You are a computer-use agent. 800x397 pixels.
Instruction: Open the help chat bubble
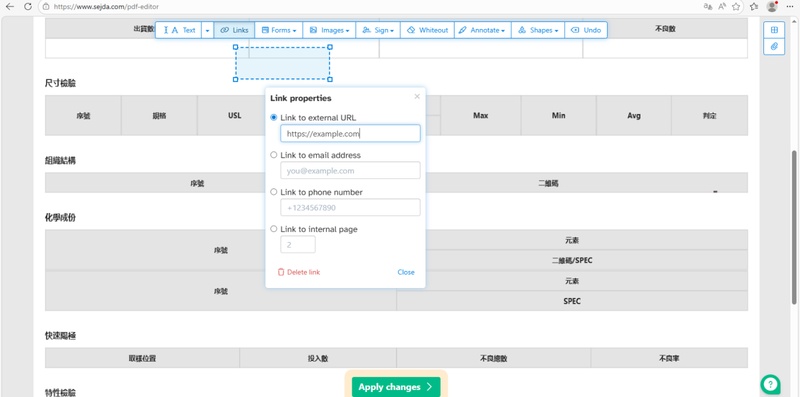770,384
